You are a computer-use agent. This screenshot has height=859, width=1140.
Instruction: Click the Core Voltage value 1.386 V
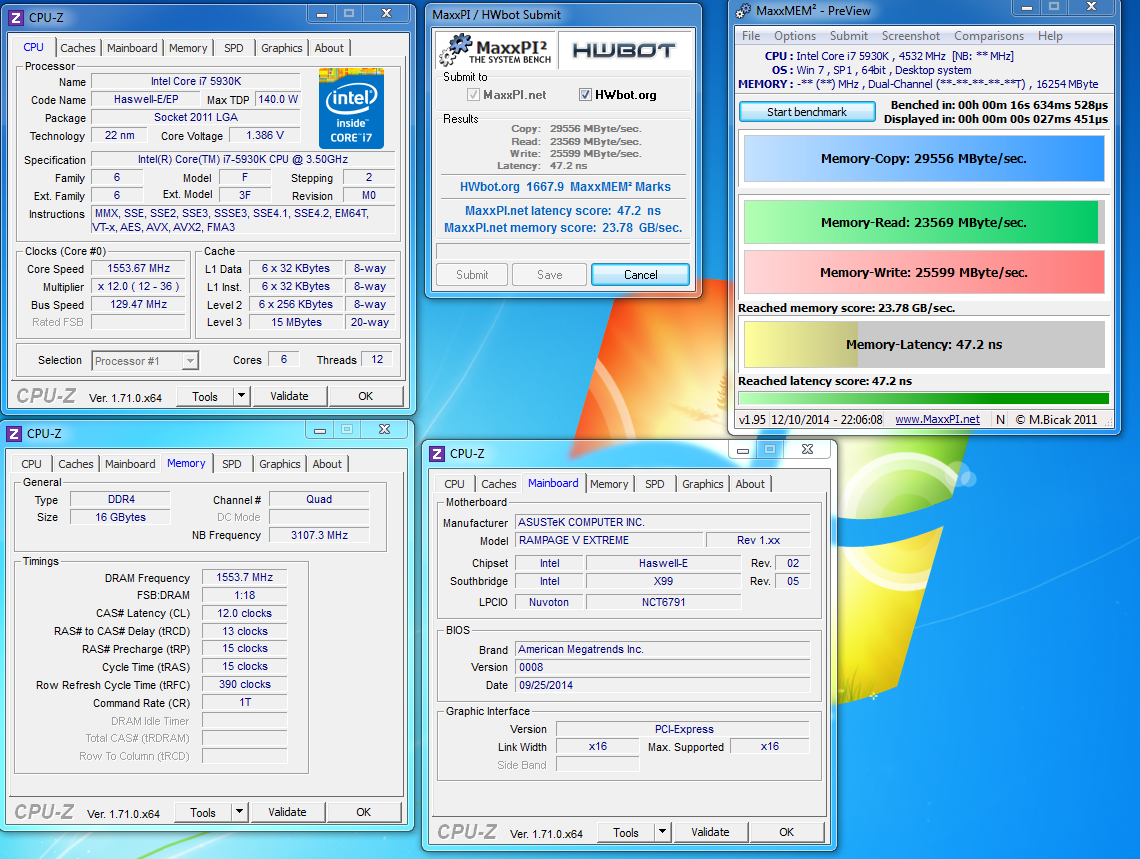(265, 135)
